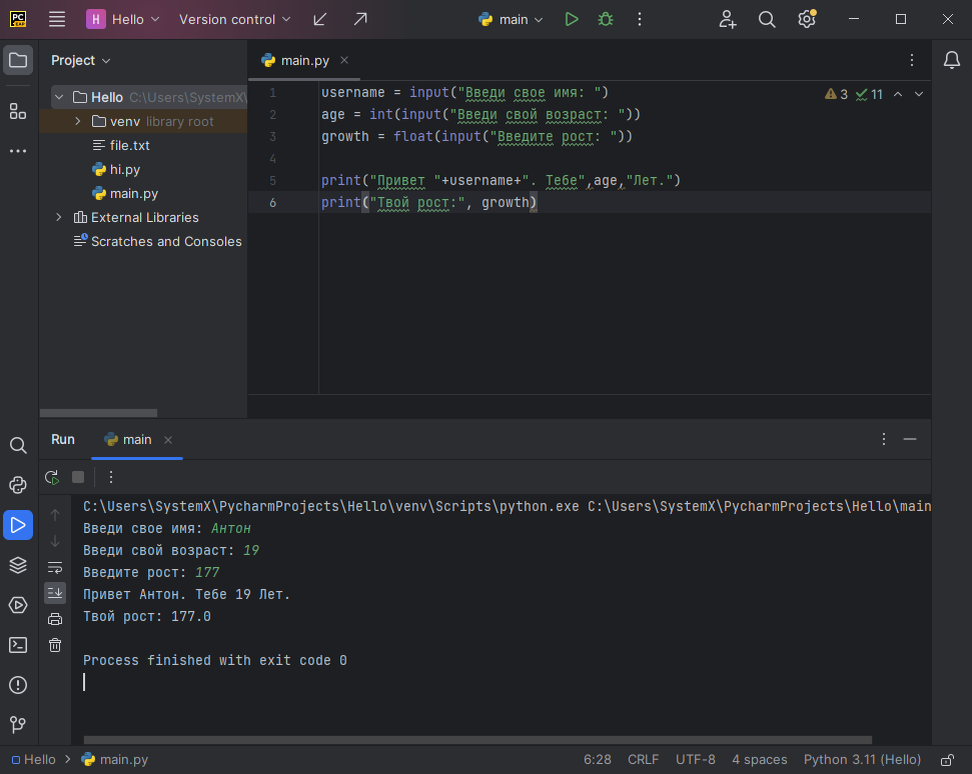Open the Notifications bell
The image size is (972, 774).
(952, 60)
